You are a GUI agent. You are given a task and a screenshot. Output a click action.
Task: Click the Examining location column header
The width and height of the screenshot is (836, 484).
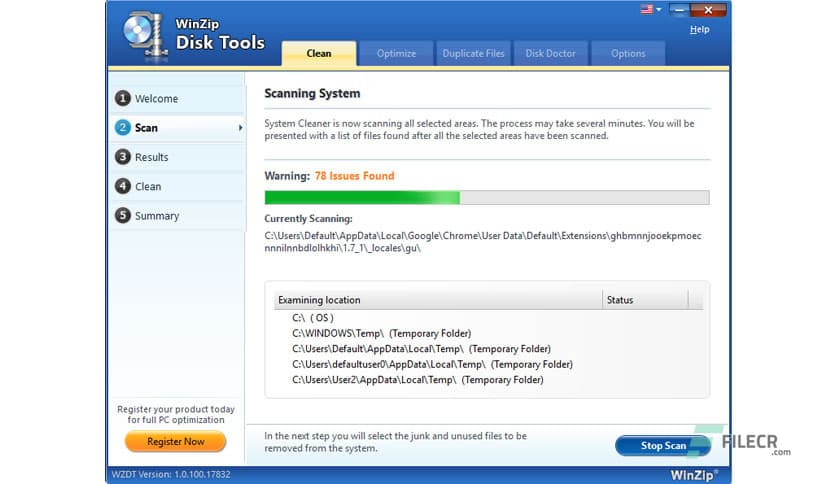click(x=438, y=300)
